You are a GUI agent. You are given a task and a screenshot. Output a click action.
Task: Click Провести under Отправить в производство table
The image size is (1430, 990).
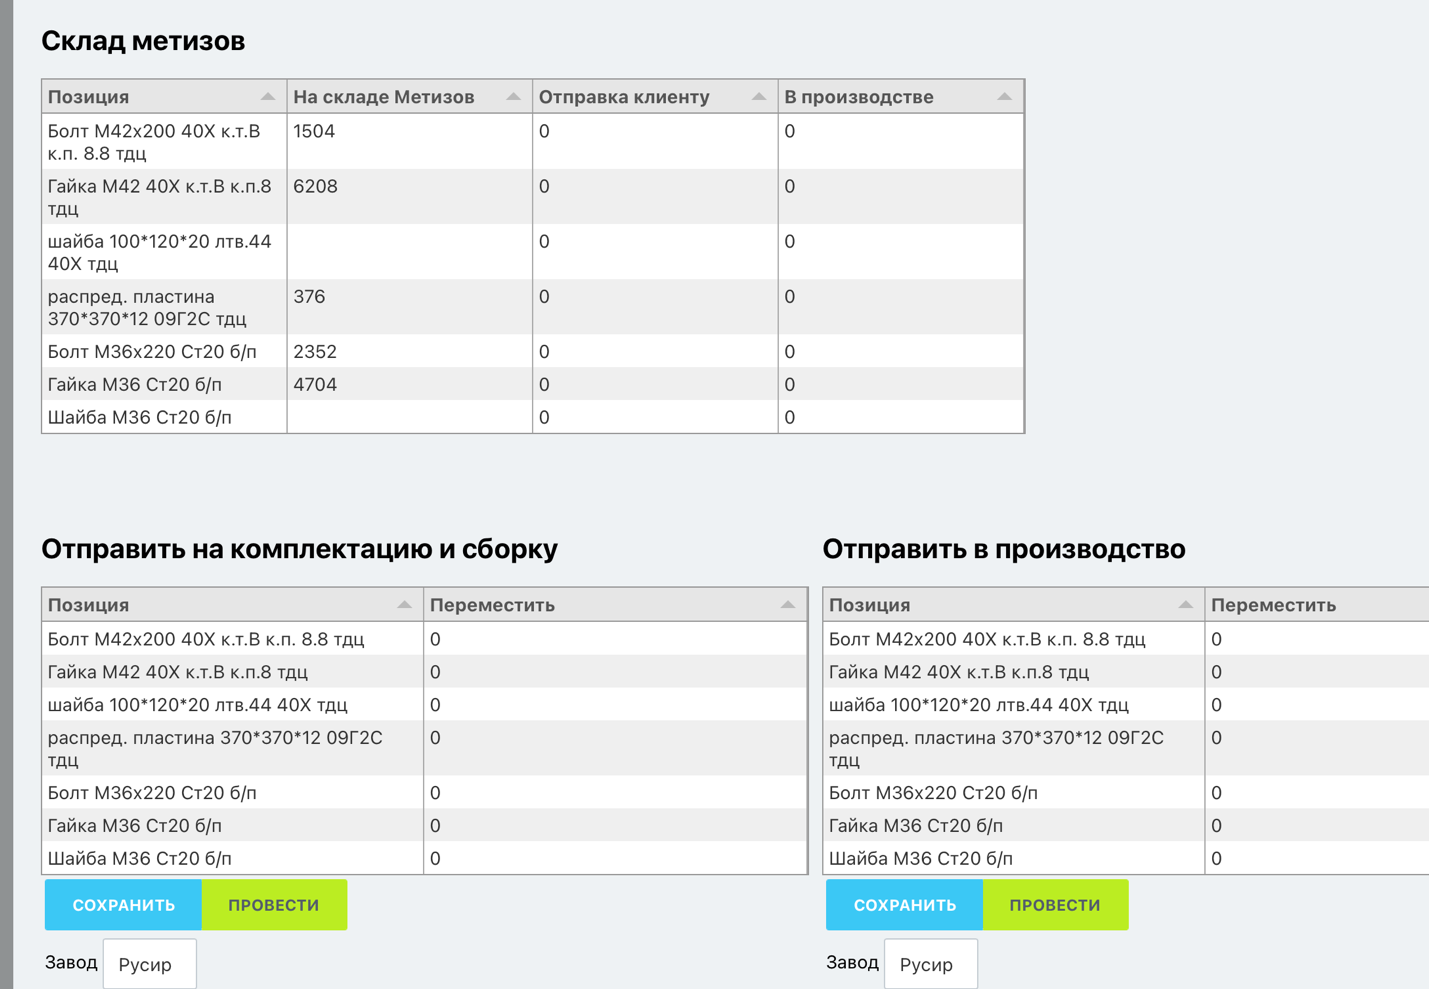click(1055, 905)
